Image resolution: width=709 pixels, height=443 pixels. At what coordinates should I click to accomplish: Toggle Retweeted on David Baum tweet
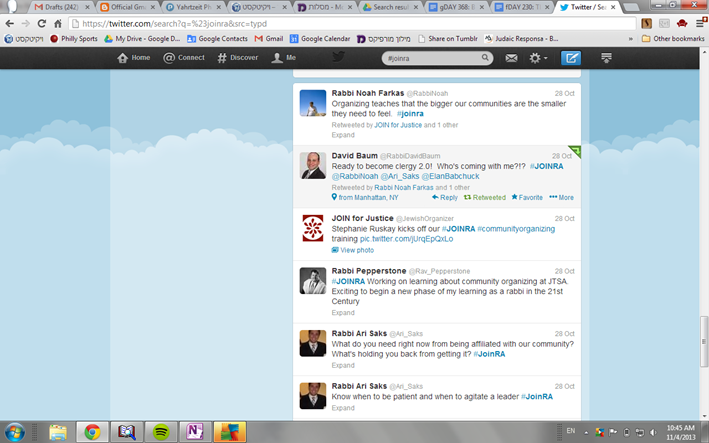pyautogui.click(x=485, y=198)
